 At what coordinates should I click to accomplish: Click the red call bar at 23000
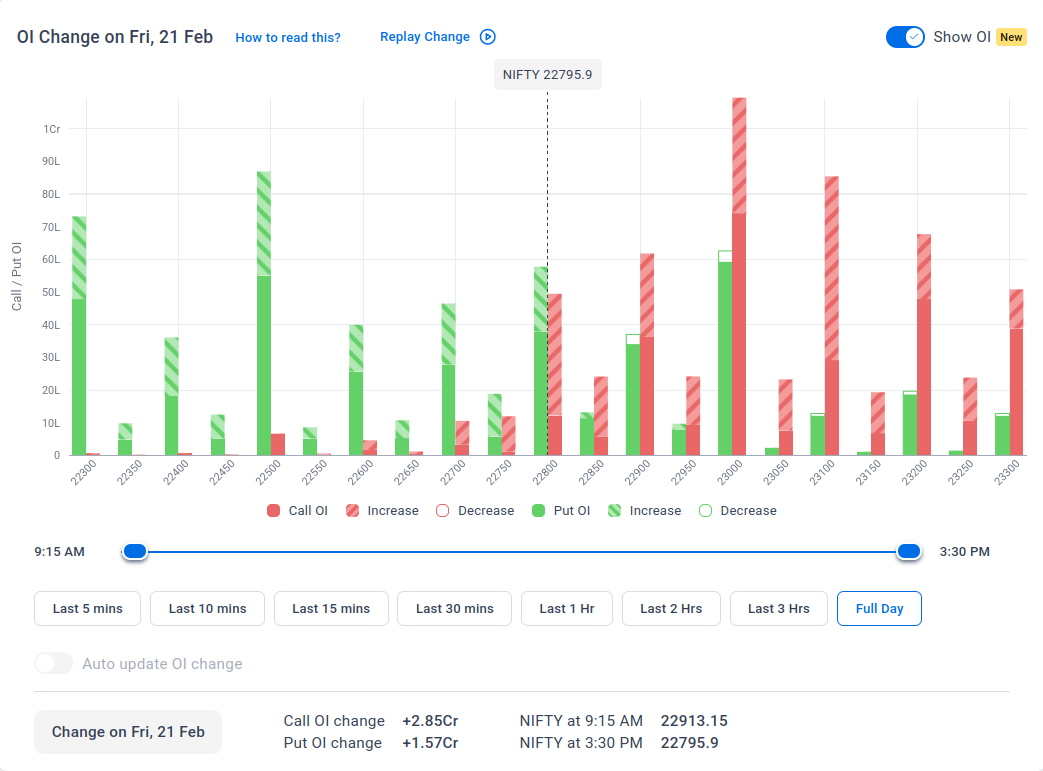(739, 277)
